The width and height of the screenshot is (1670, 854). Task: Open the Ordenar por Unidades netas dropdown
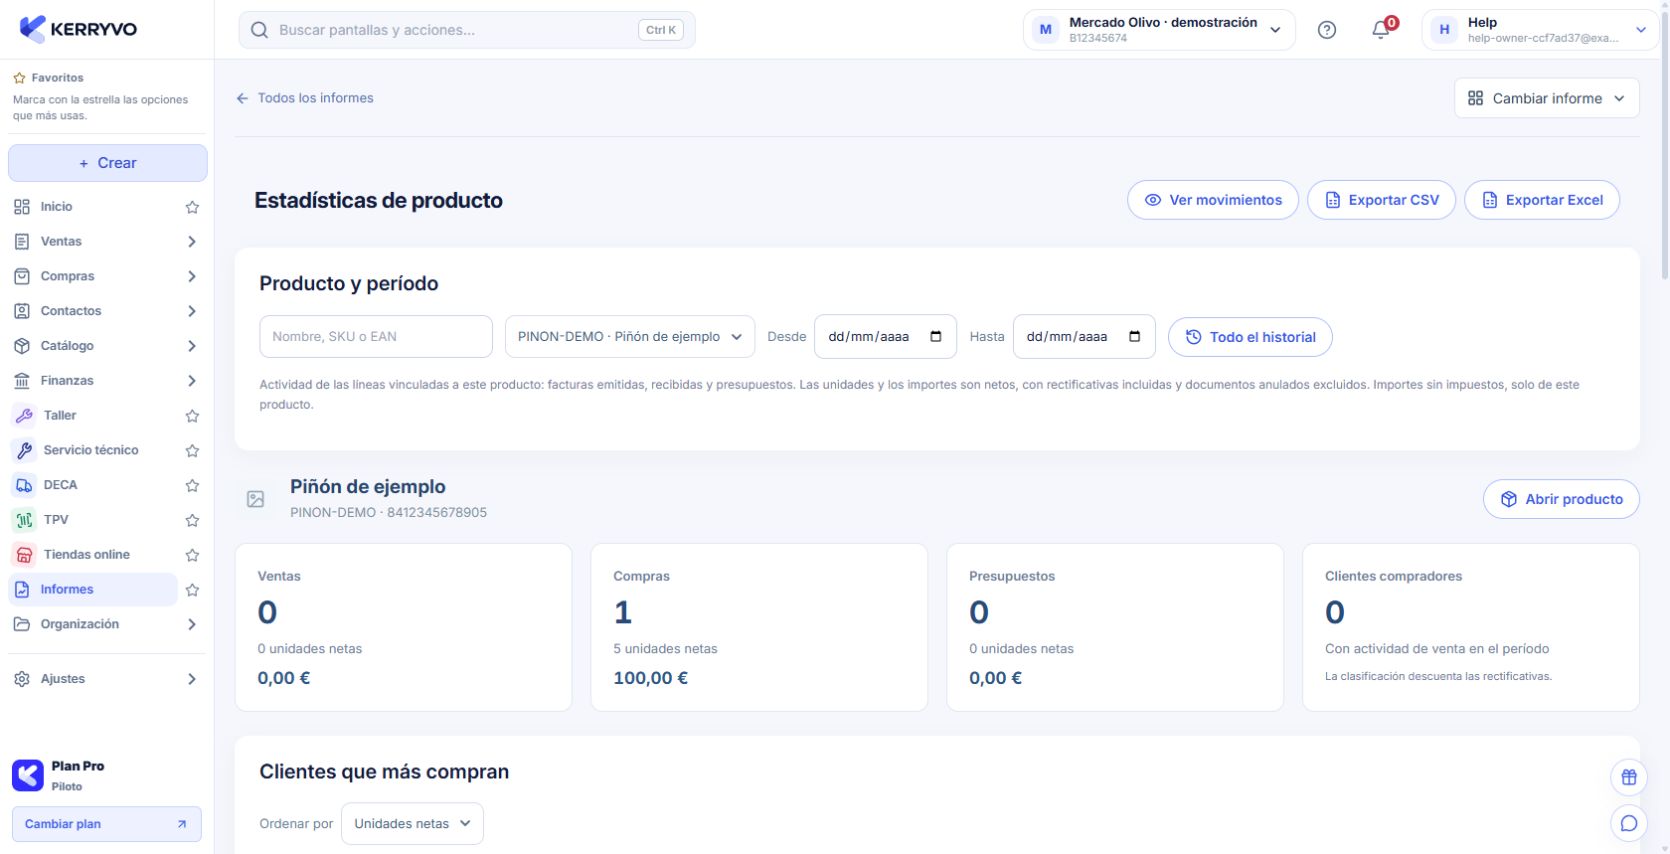(x=412, y=824)
